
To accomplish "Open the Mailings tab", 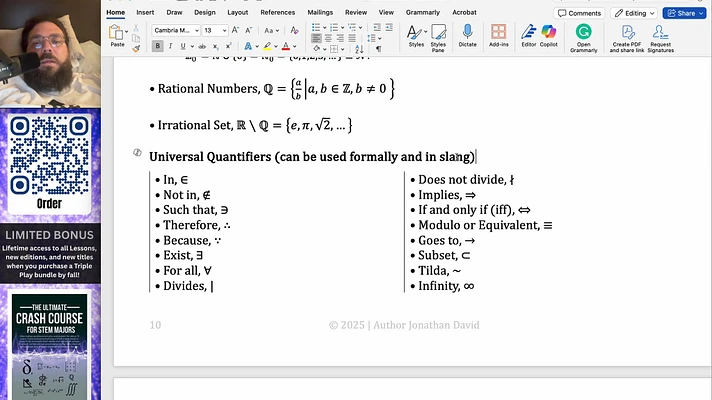I will 320,12.
